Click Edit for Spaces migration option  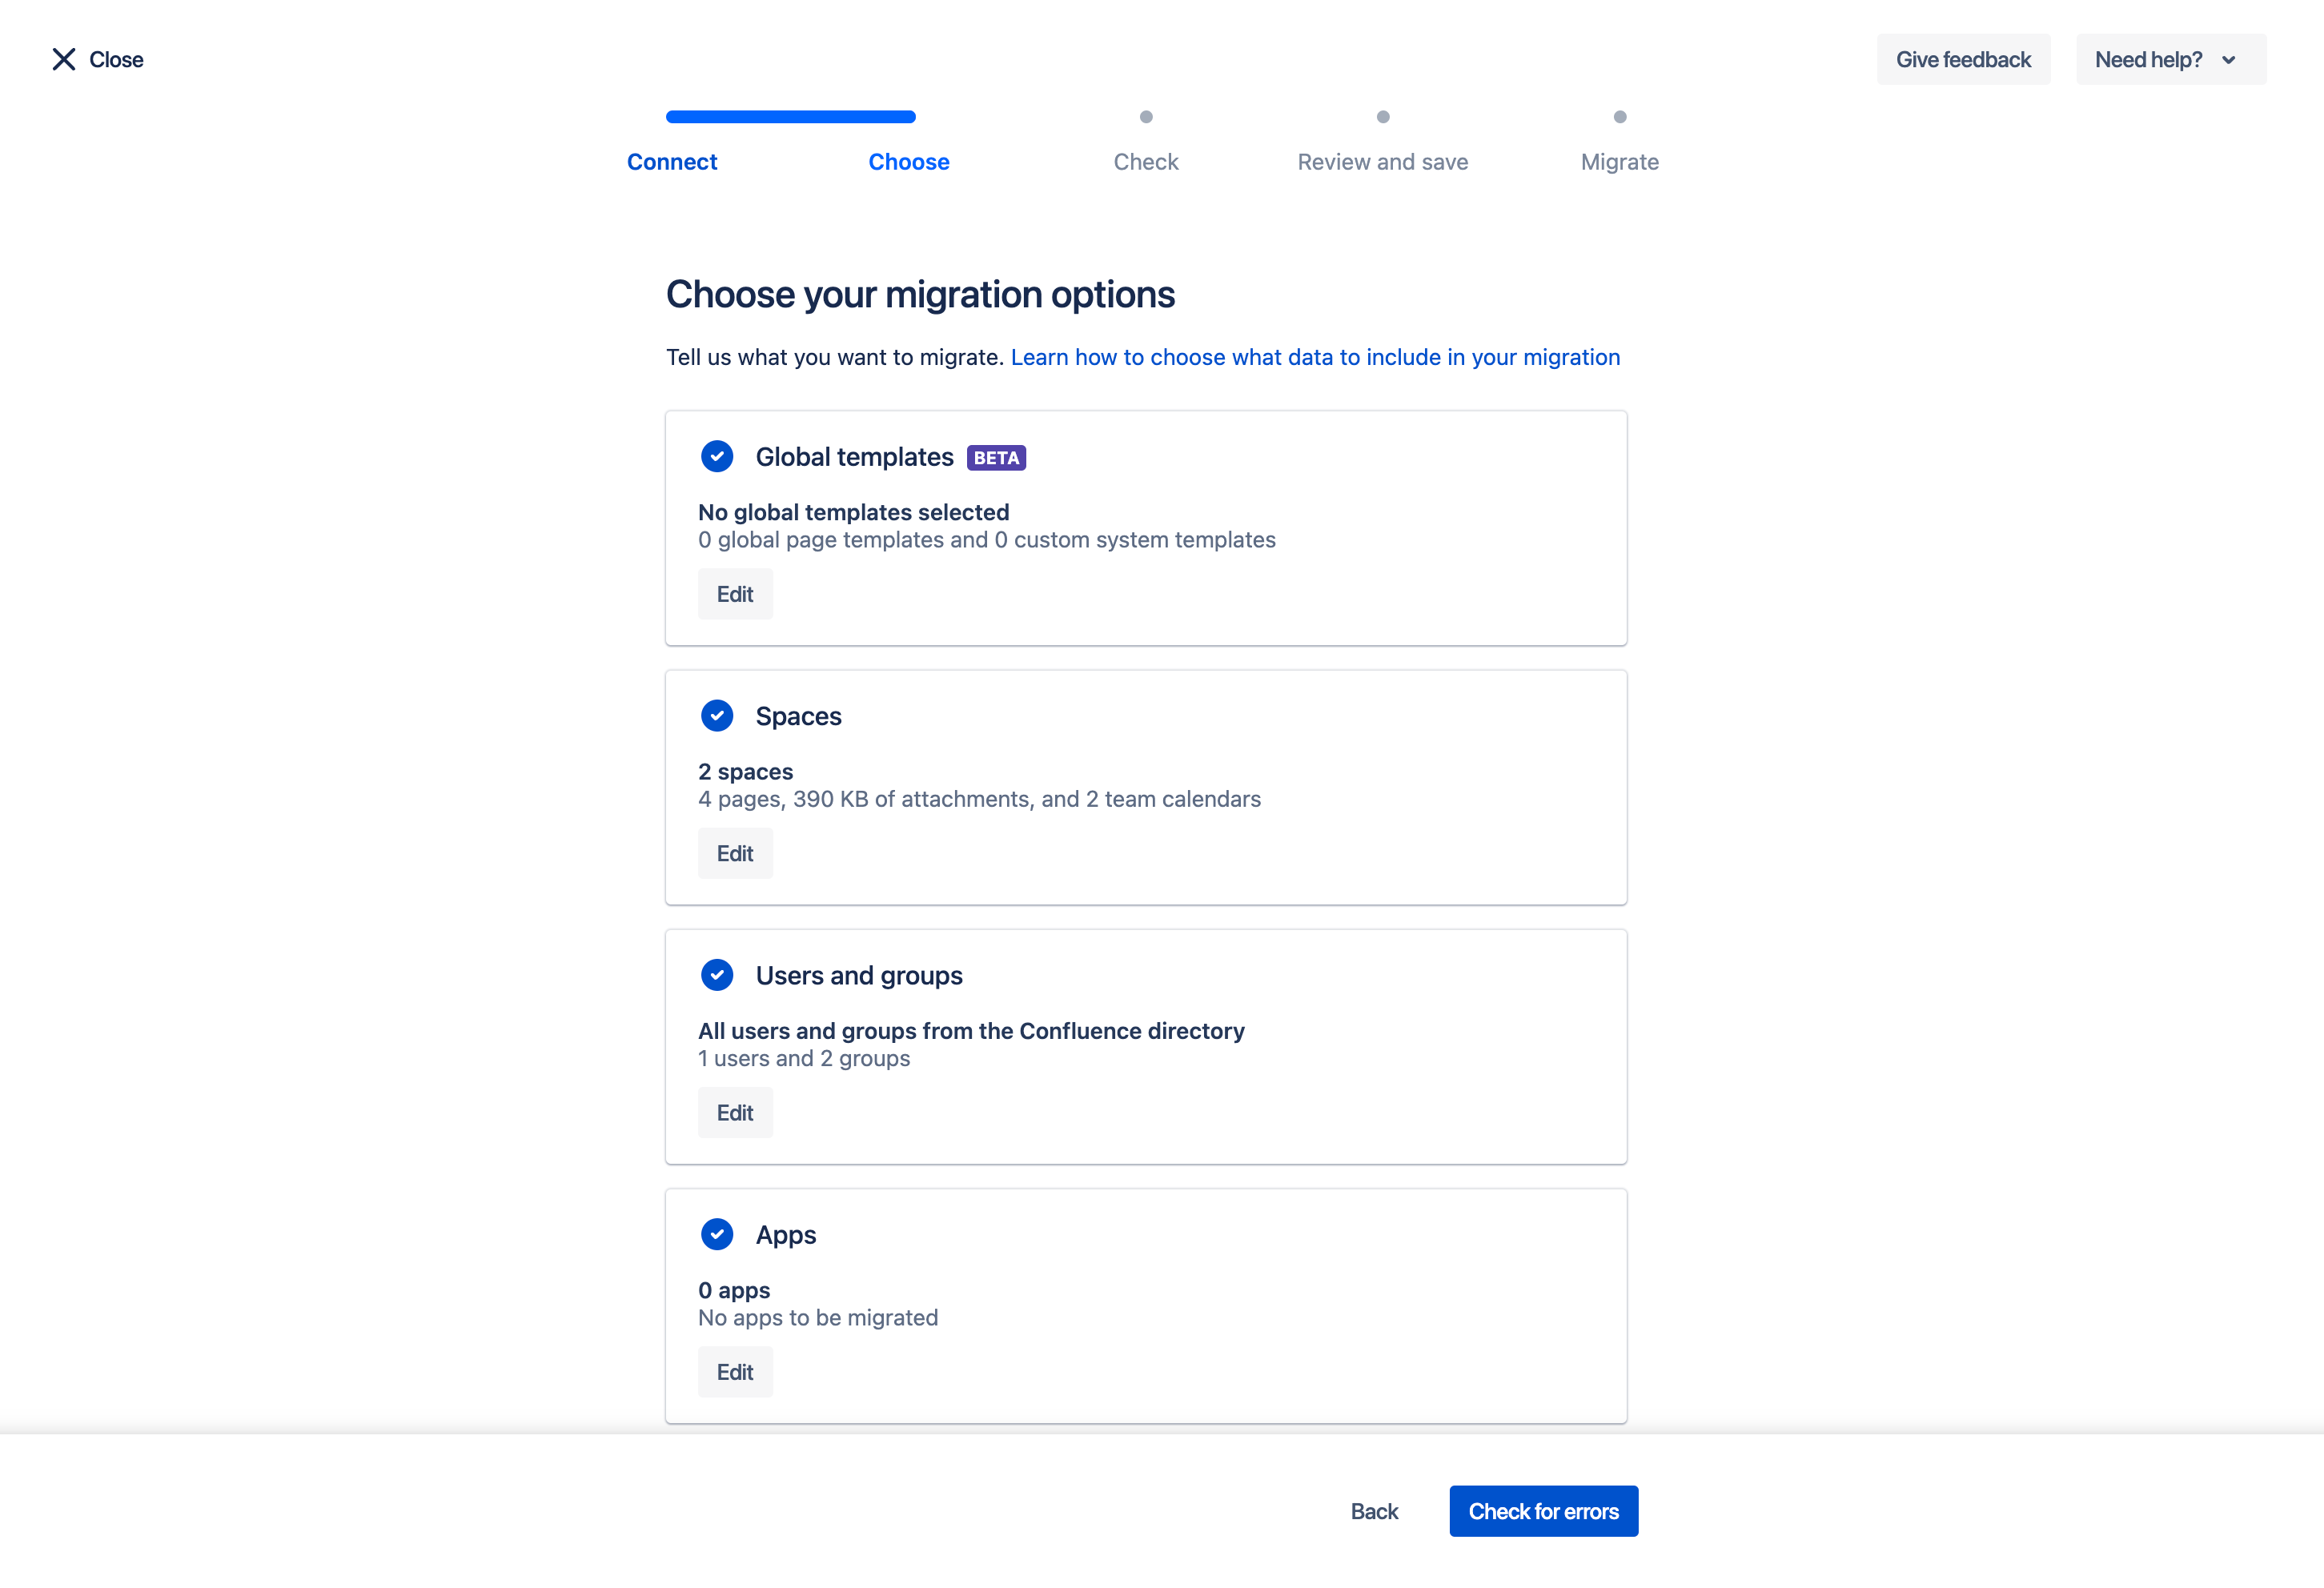tap(735, 853)
